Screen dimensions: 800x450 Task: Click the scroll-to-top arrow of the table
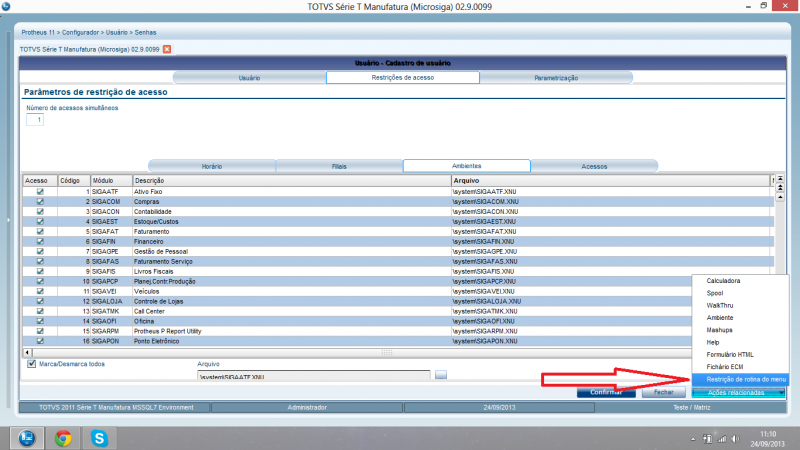pos(780,179)
